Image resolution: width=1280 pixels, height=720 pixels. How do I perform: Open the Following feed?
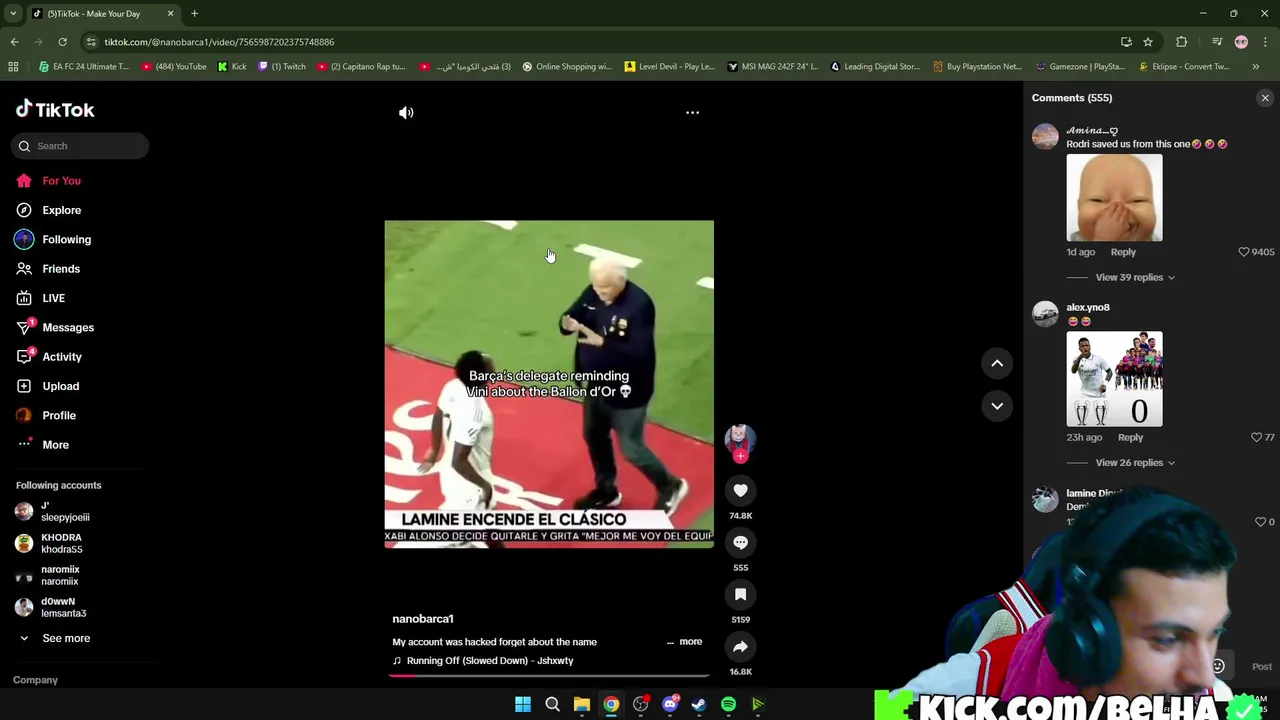66,239
